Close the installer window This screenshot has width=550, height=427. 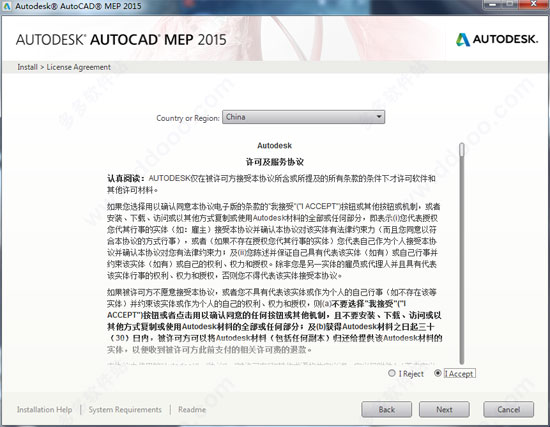click(x=533, y=4)
